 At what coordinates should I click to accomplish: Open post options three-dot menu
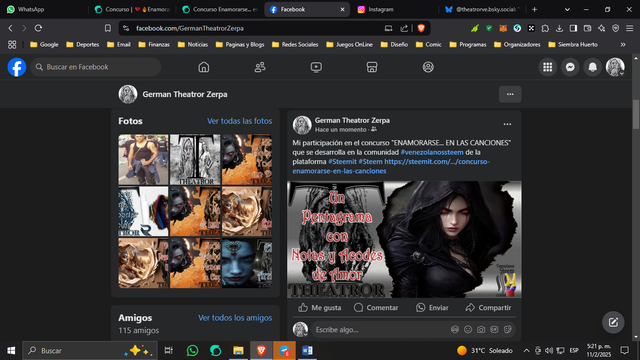[x=507, y=124]
